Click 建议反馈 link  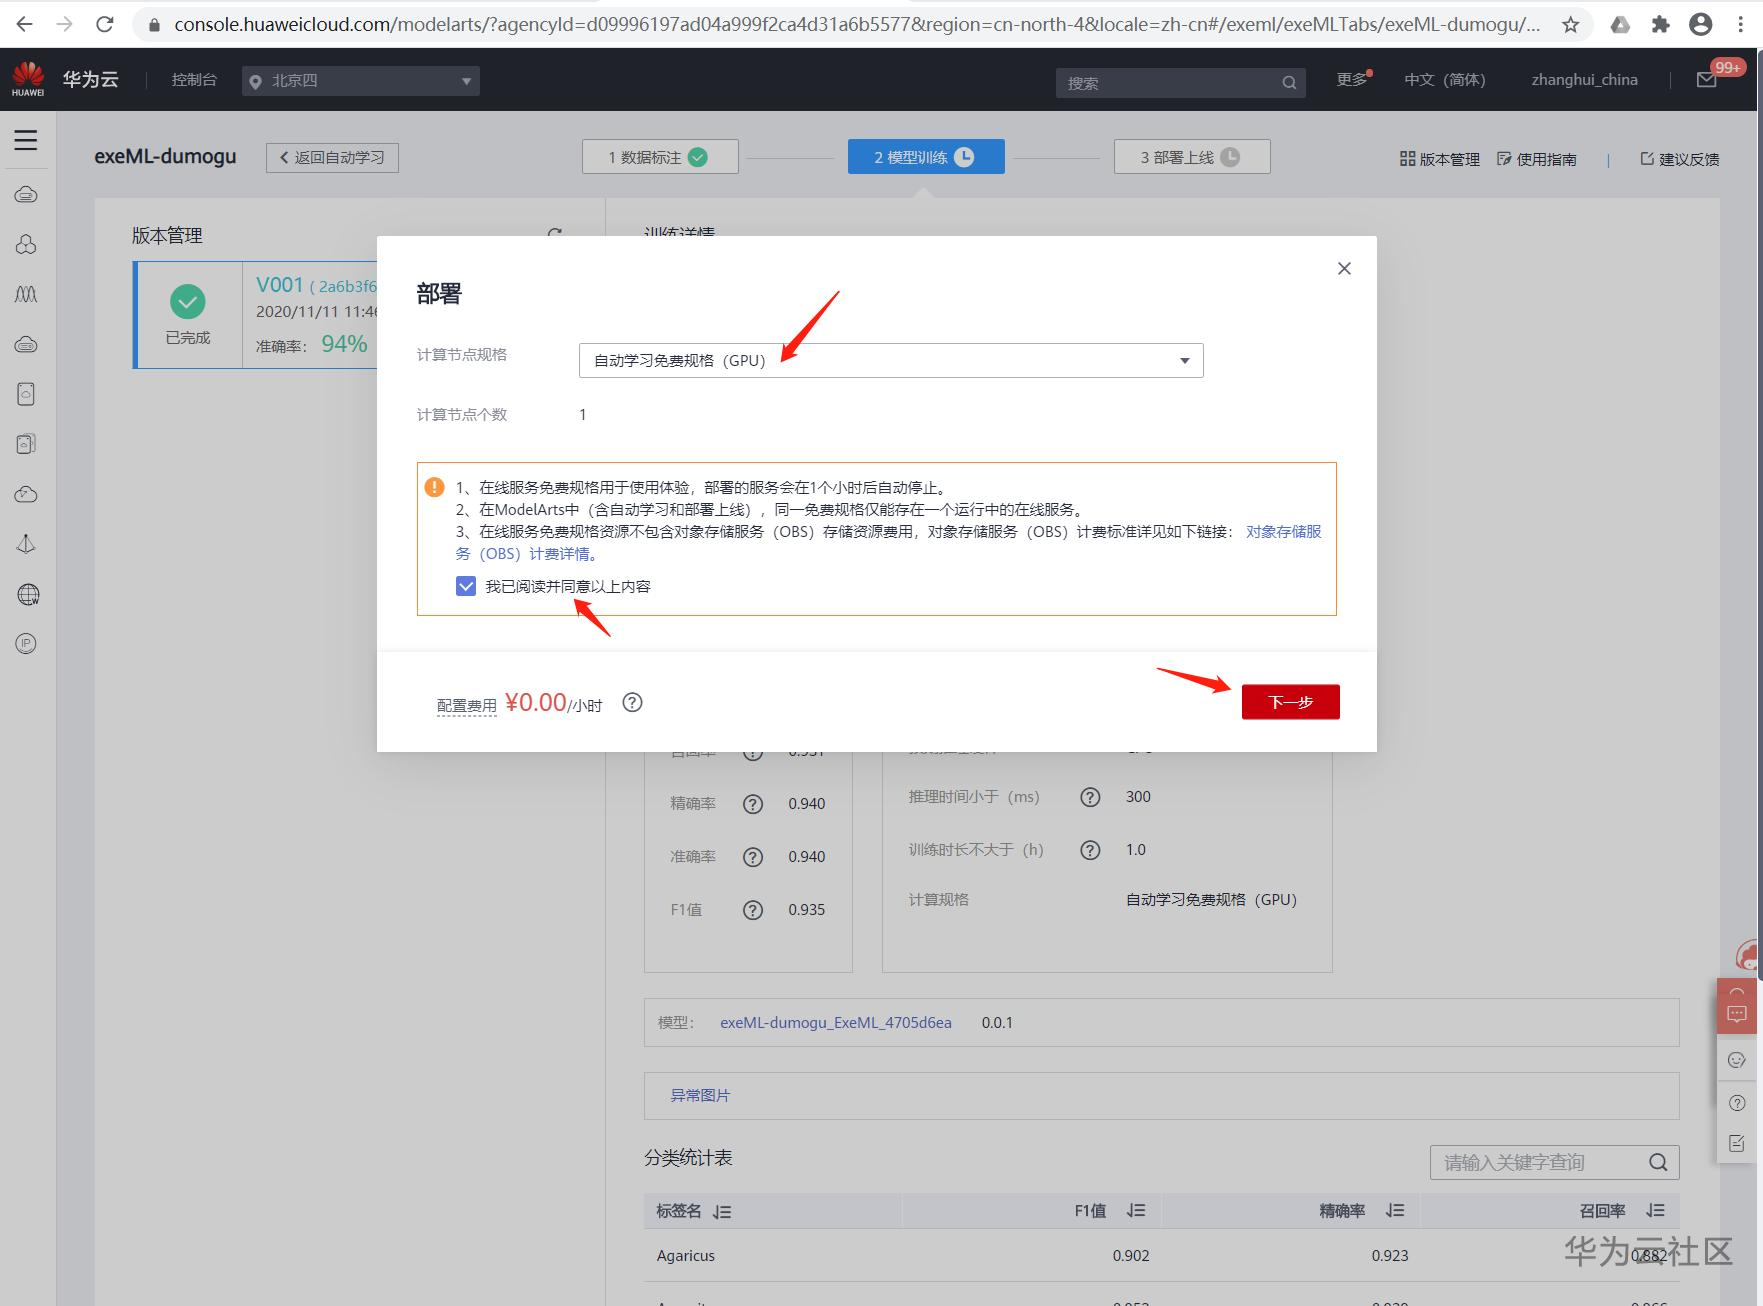1679,159
